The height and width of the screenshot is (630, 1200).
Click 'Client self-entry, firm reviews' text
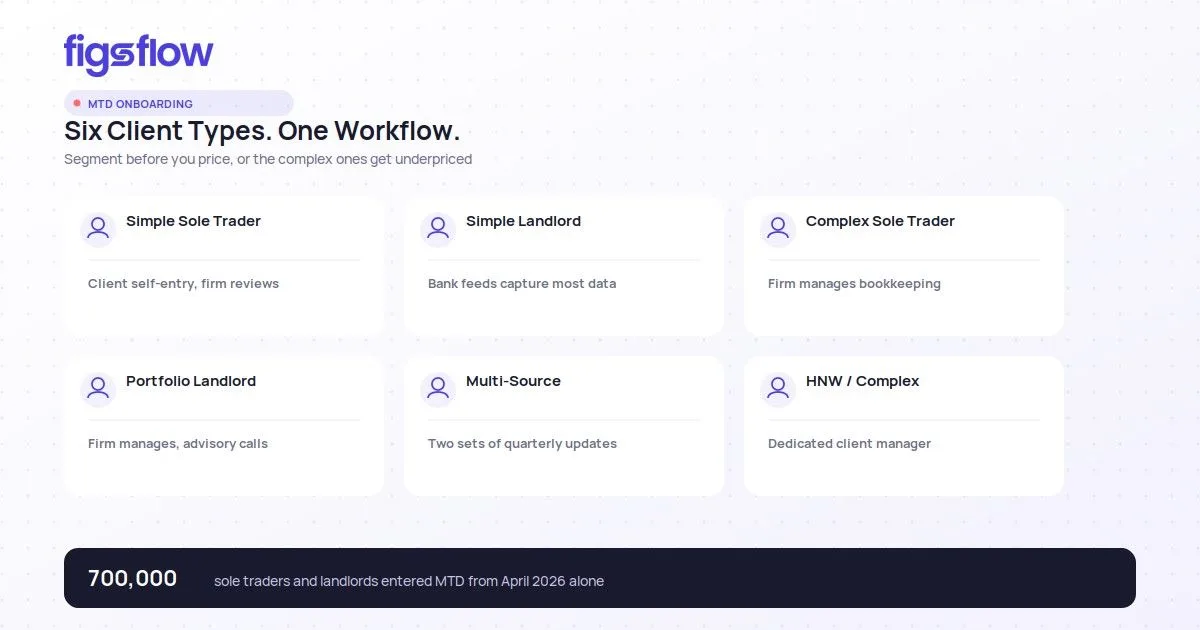point(183,284)
